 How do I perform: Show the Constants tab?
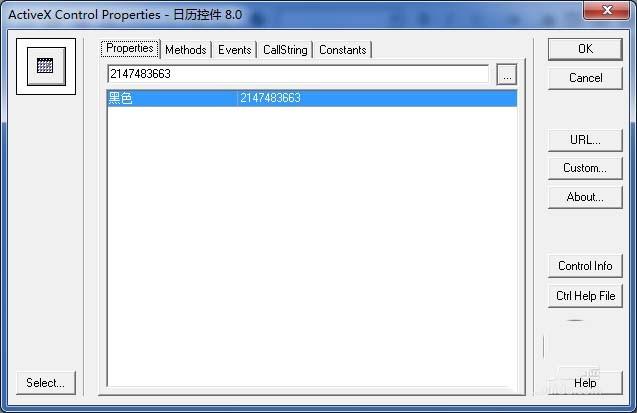[x=342, y=50]
